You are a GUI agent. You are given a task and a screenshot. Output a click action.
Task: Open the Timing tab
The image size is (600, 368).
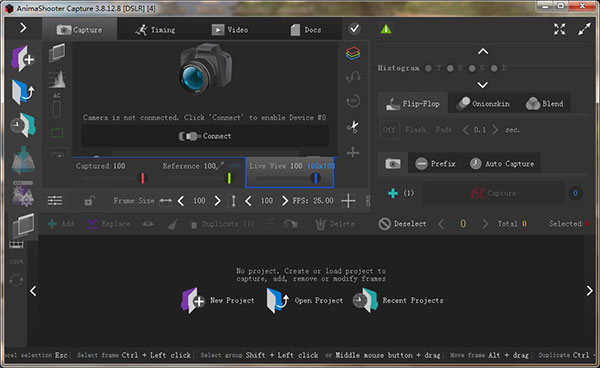coord(155,29)
